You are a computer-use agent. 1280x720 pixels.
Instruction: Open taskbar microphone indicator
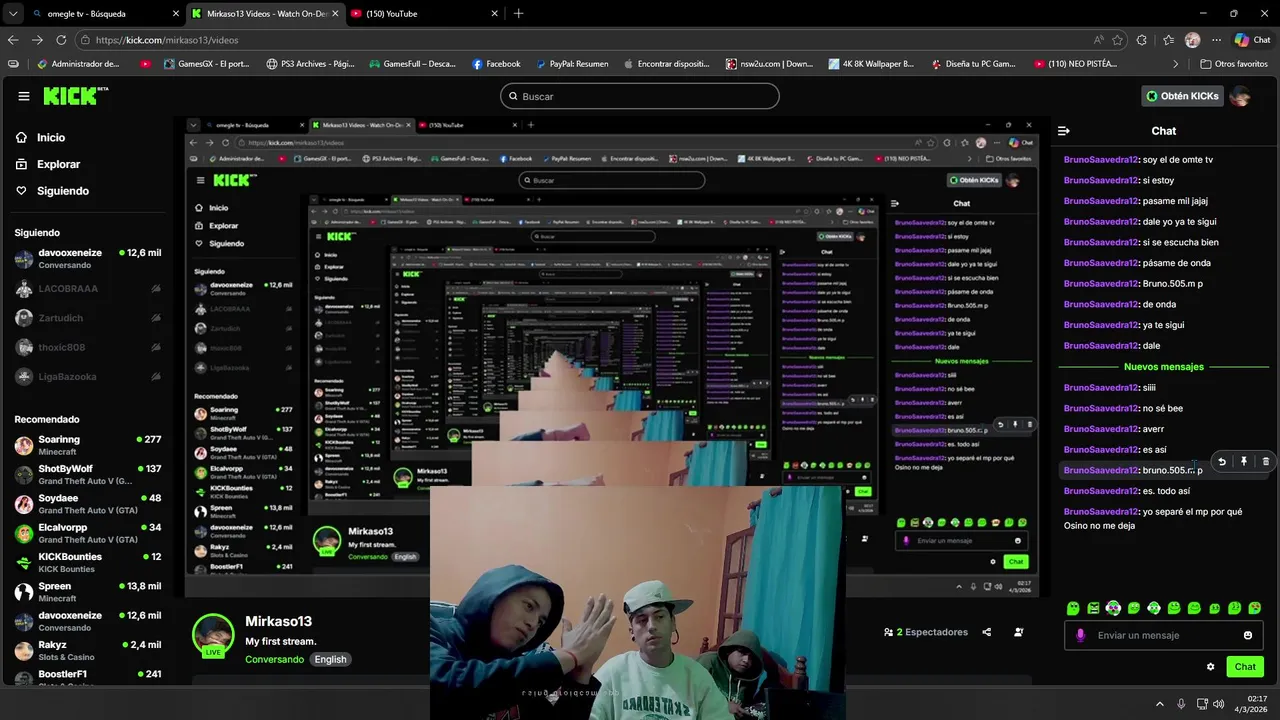pyautogui.click(x=1181, y=704)
